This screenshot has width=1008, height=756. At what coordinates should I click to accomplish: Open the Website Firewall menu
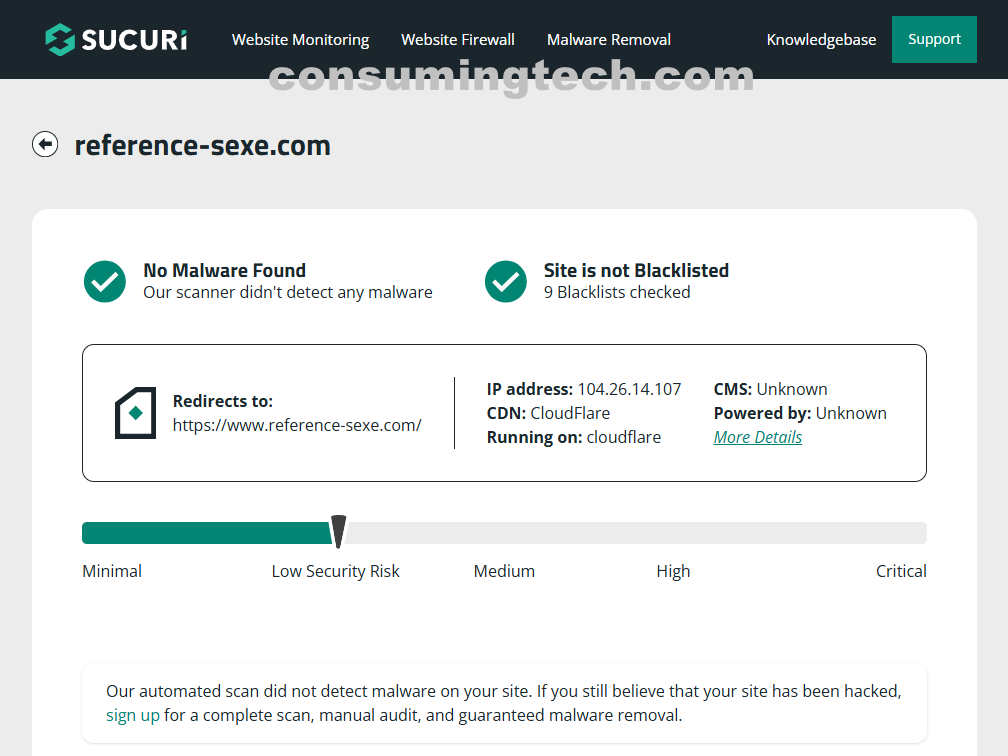458,40
